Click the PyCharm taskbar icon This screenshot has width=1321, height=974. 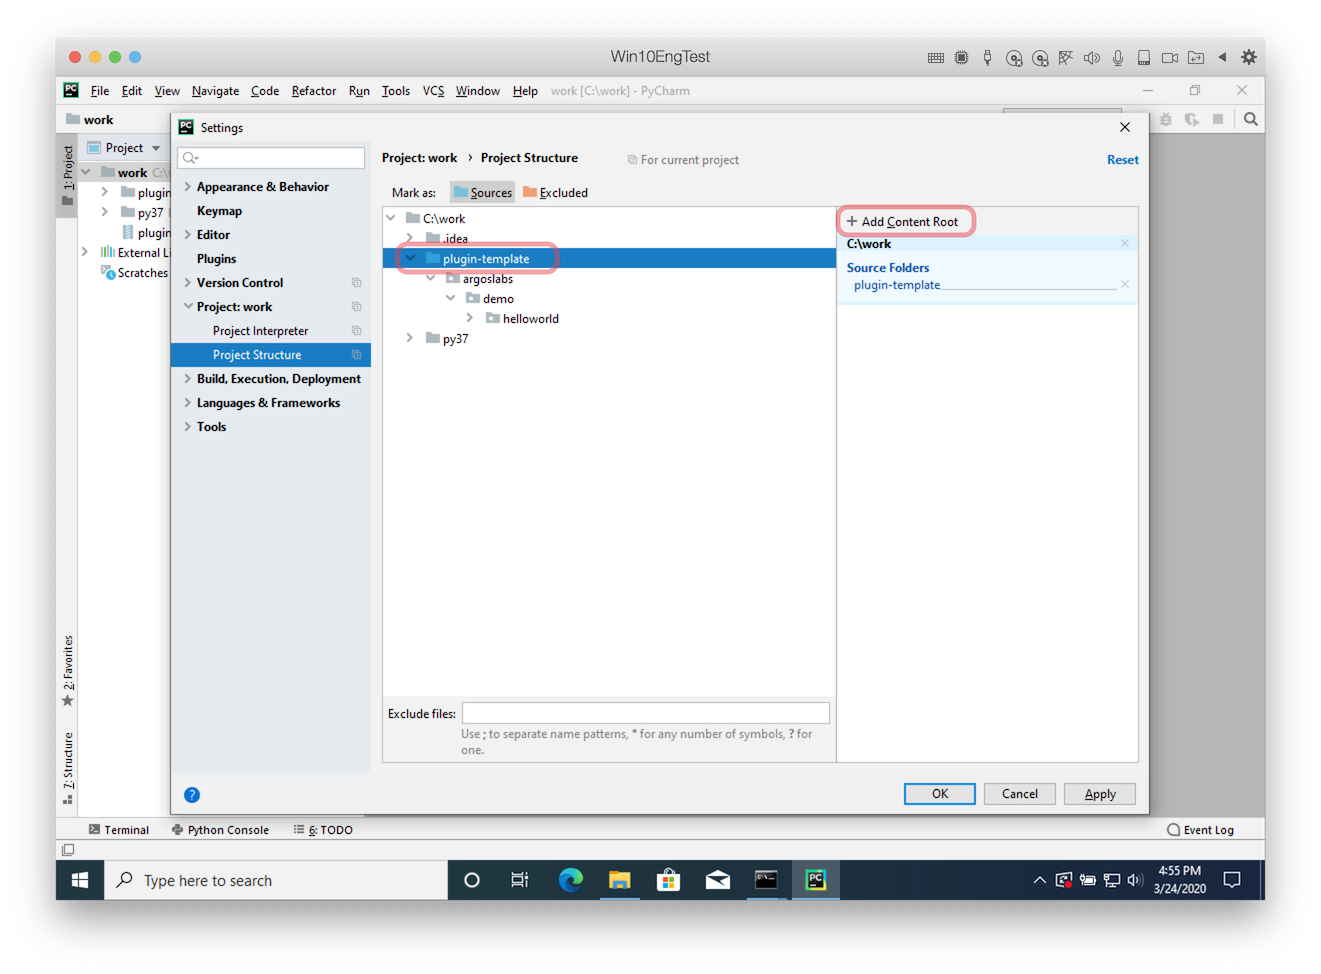(816, 880)
